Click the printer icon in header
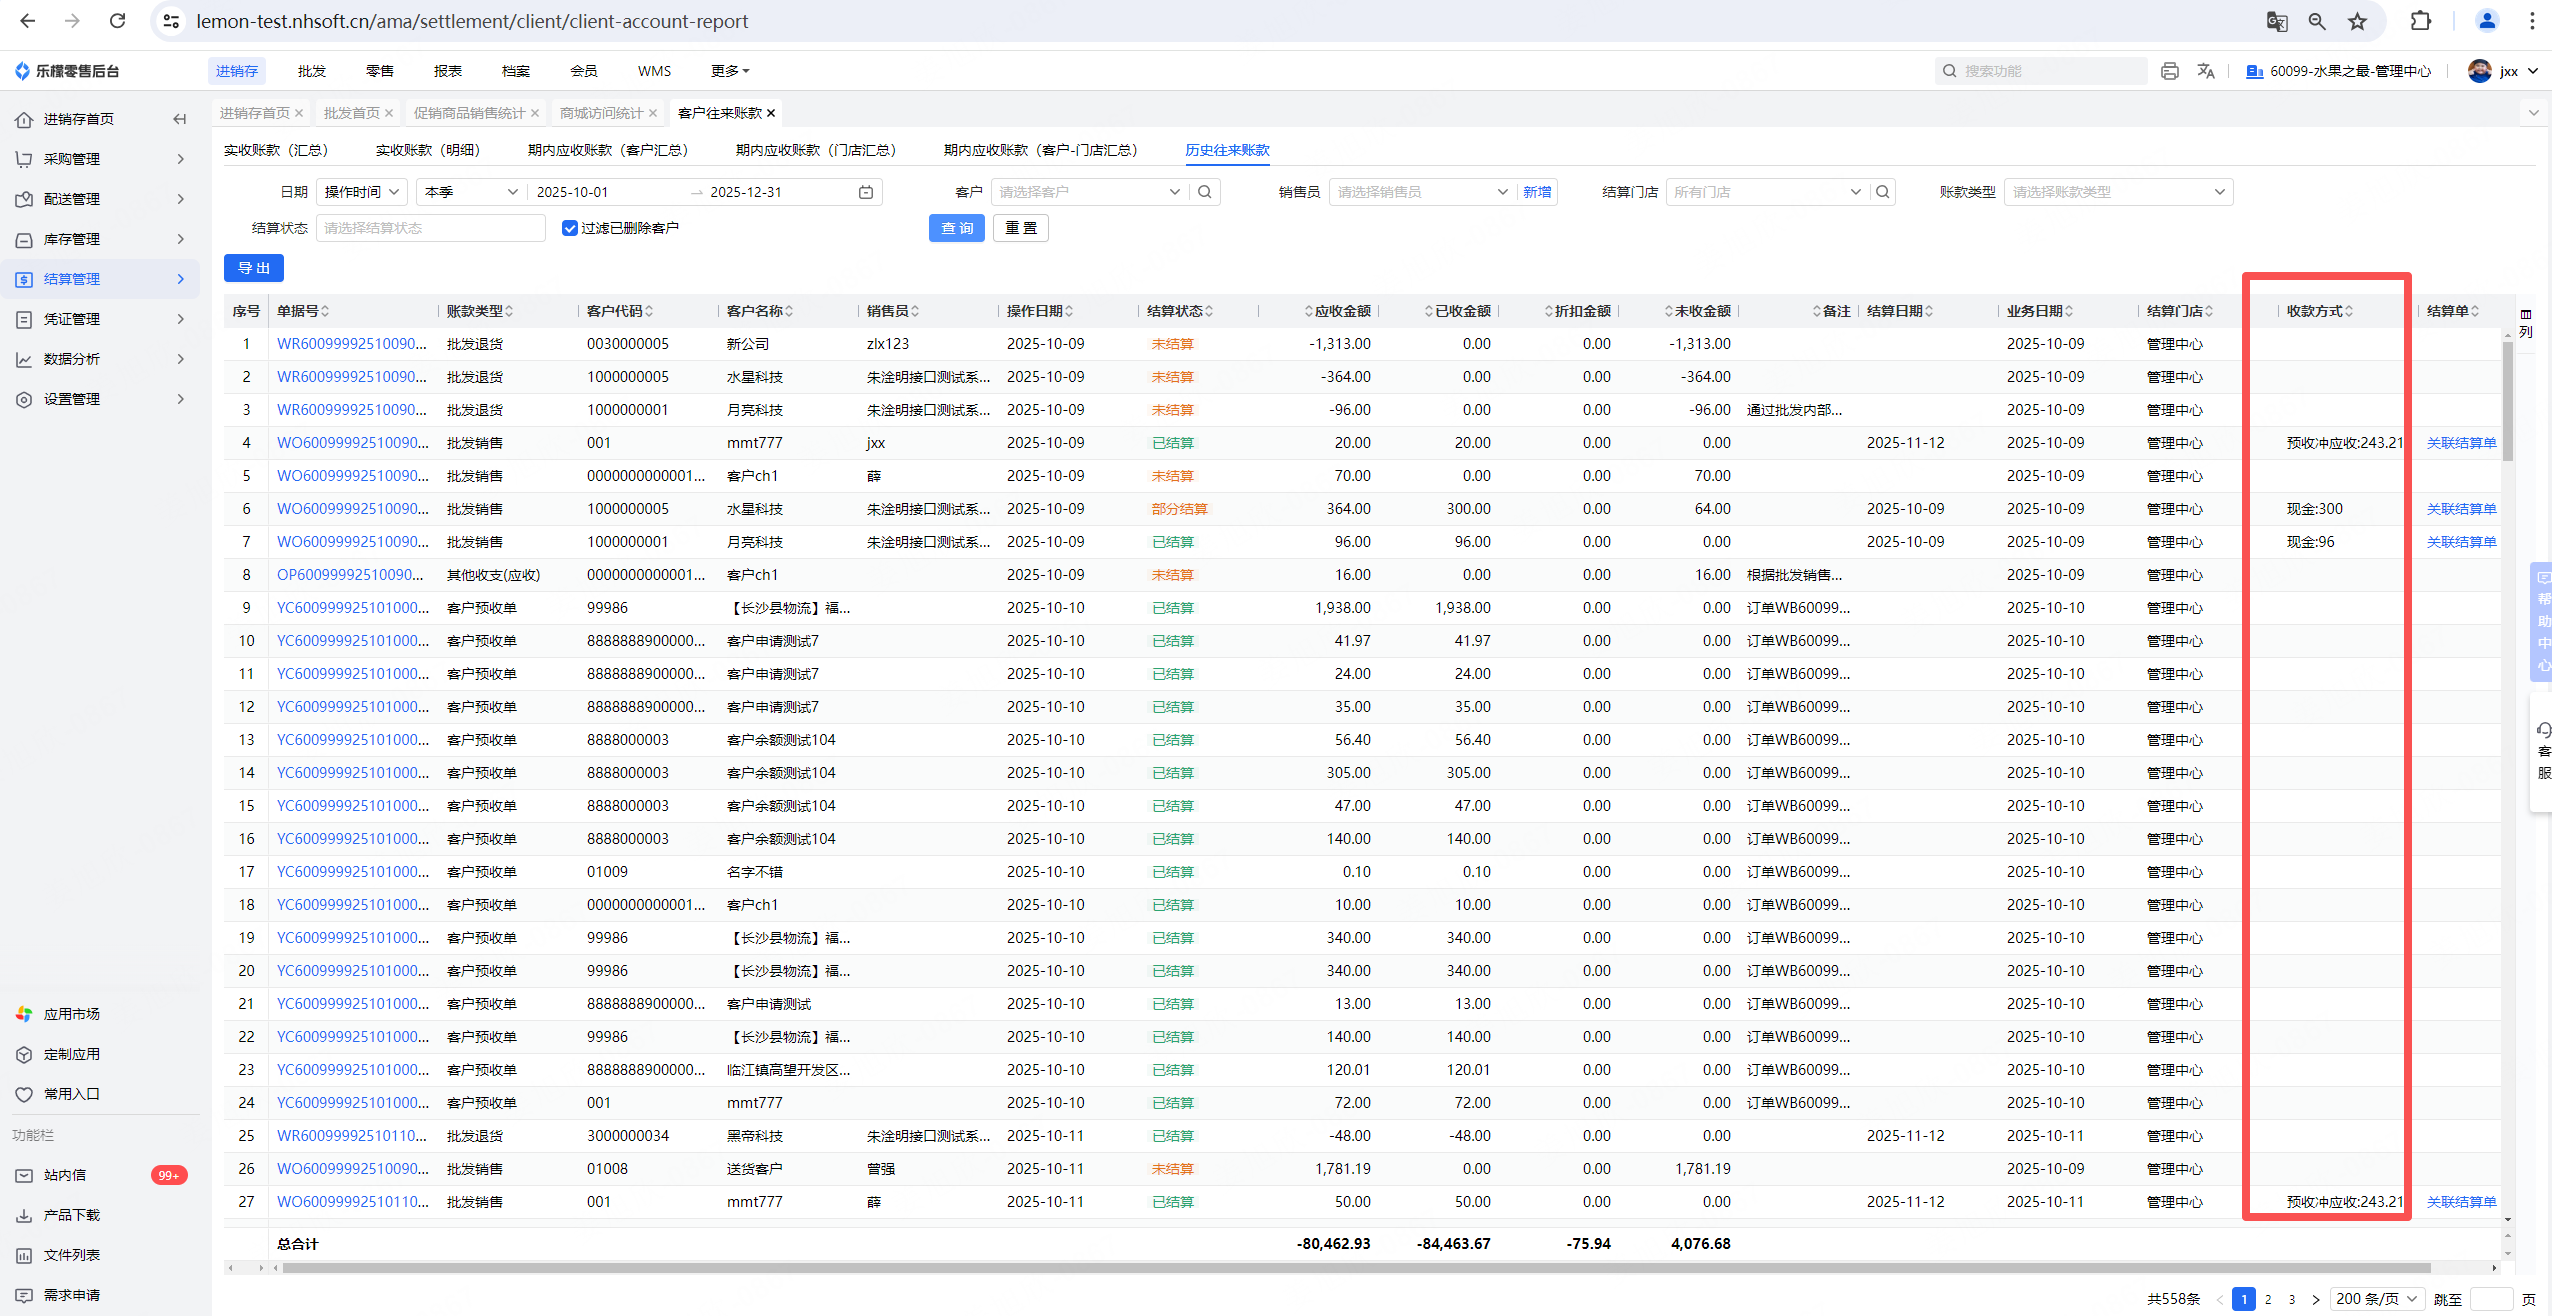Viewport: 2552px width, 1316px height. pyautogui.click(x=2169, y=71)
